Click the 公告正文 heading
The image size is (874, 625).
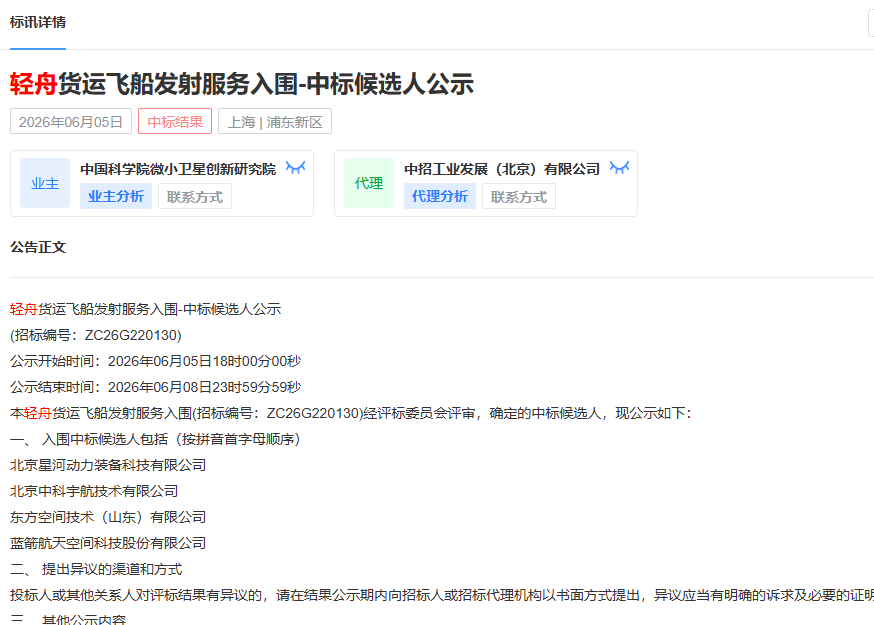click(38, 247)
